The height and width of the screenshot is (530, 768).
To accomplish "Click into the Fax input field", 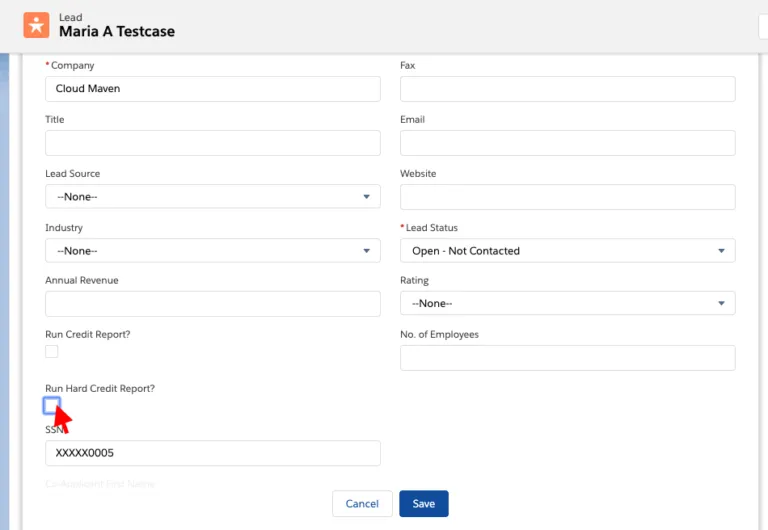I will (567, 89).
